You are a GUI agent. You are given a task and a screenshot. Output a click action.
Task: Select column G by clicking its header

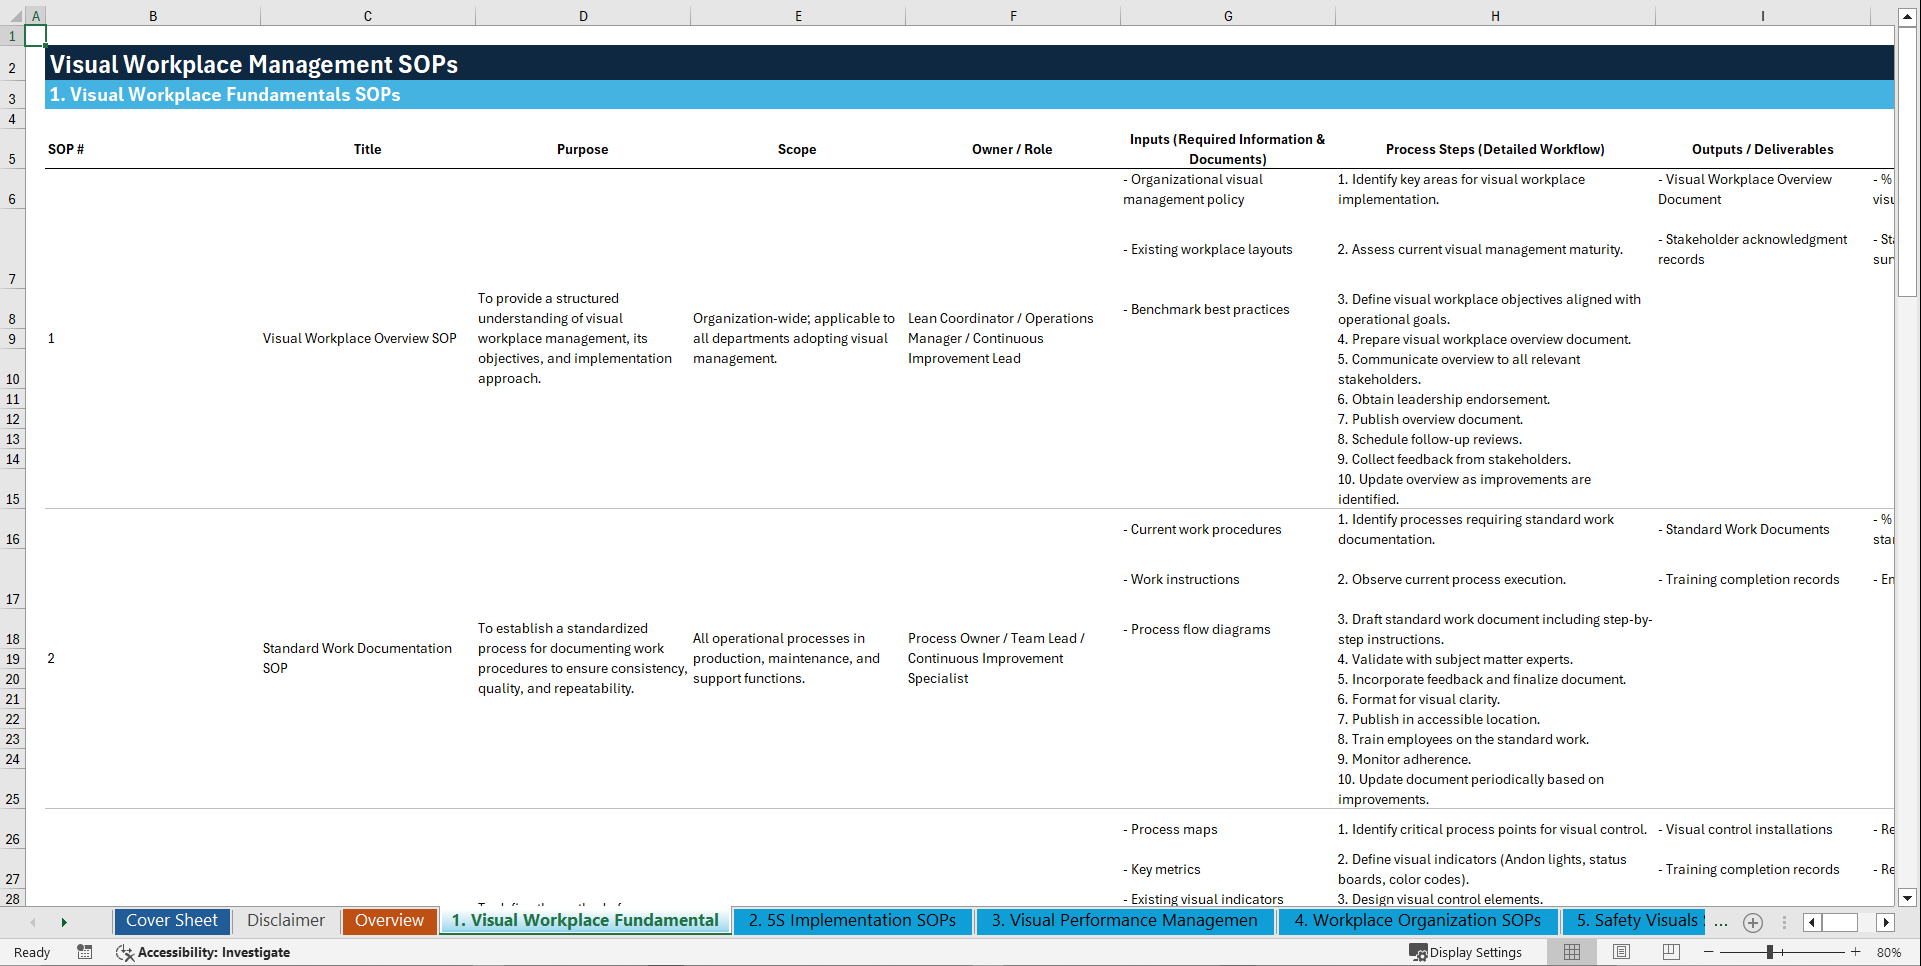[x=1227, y=15]
